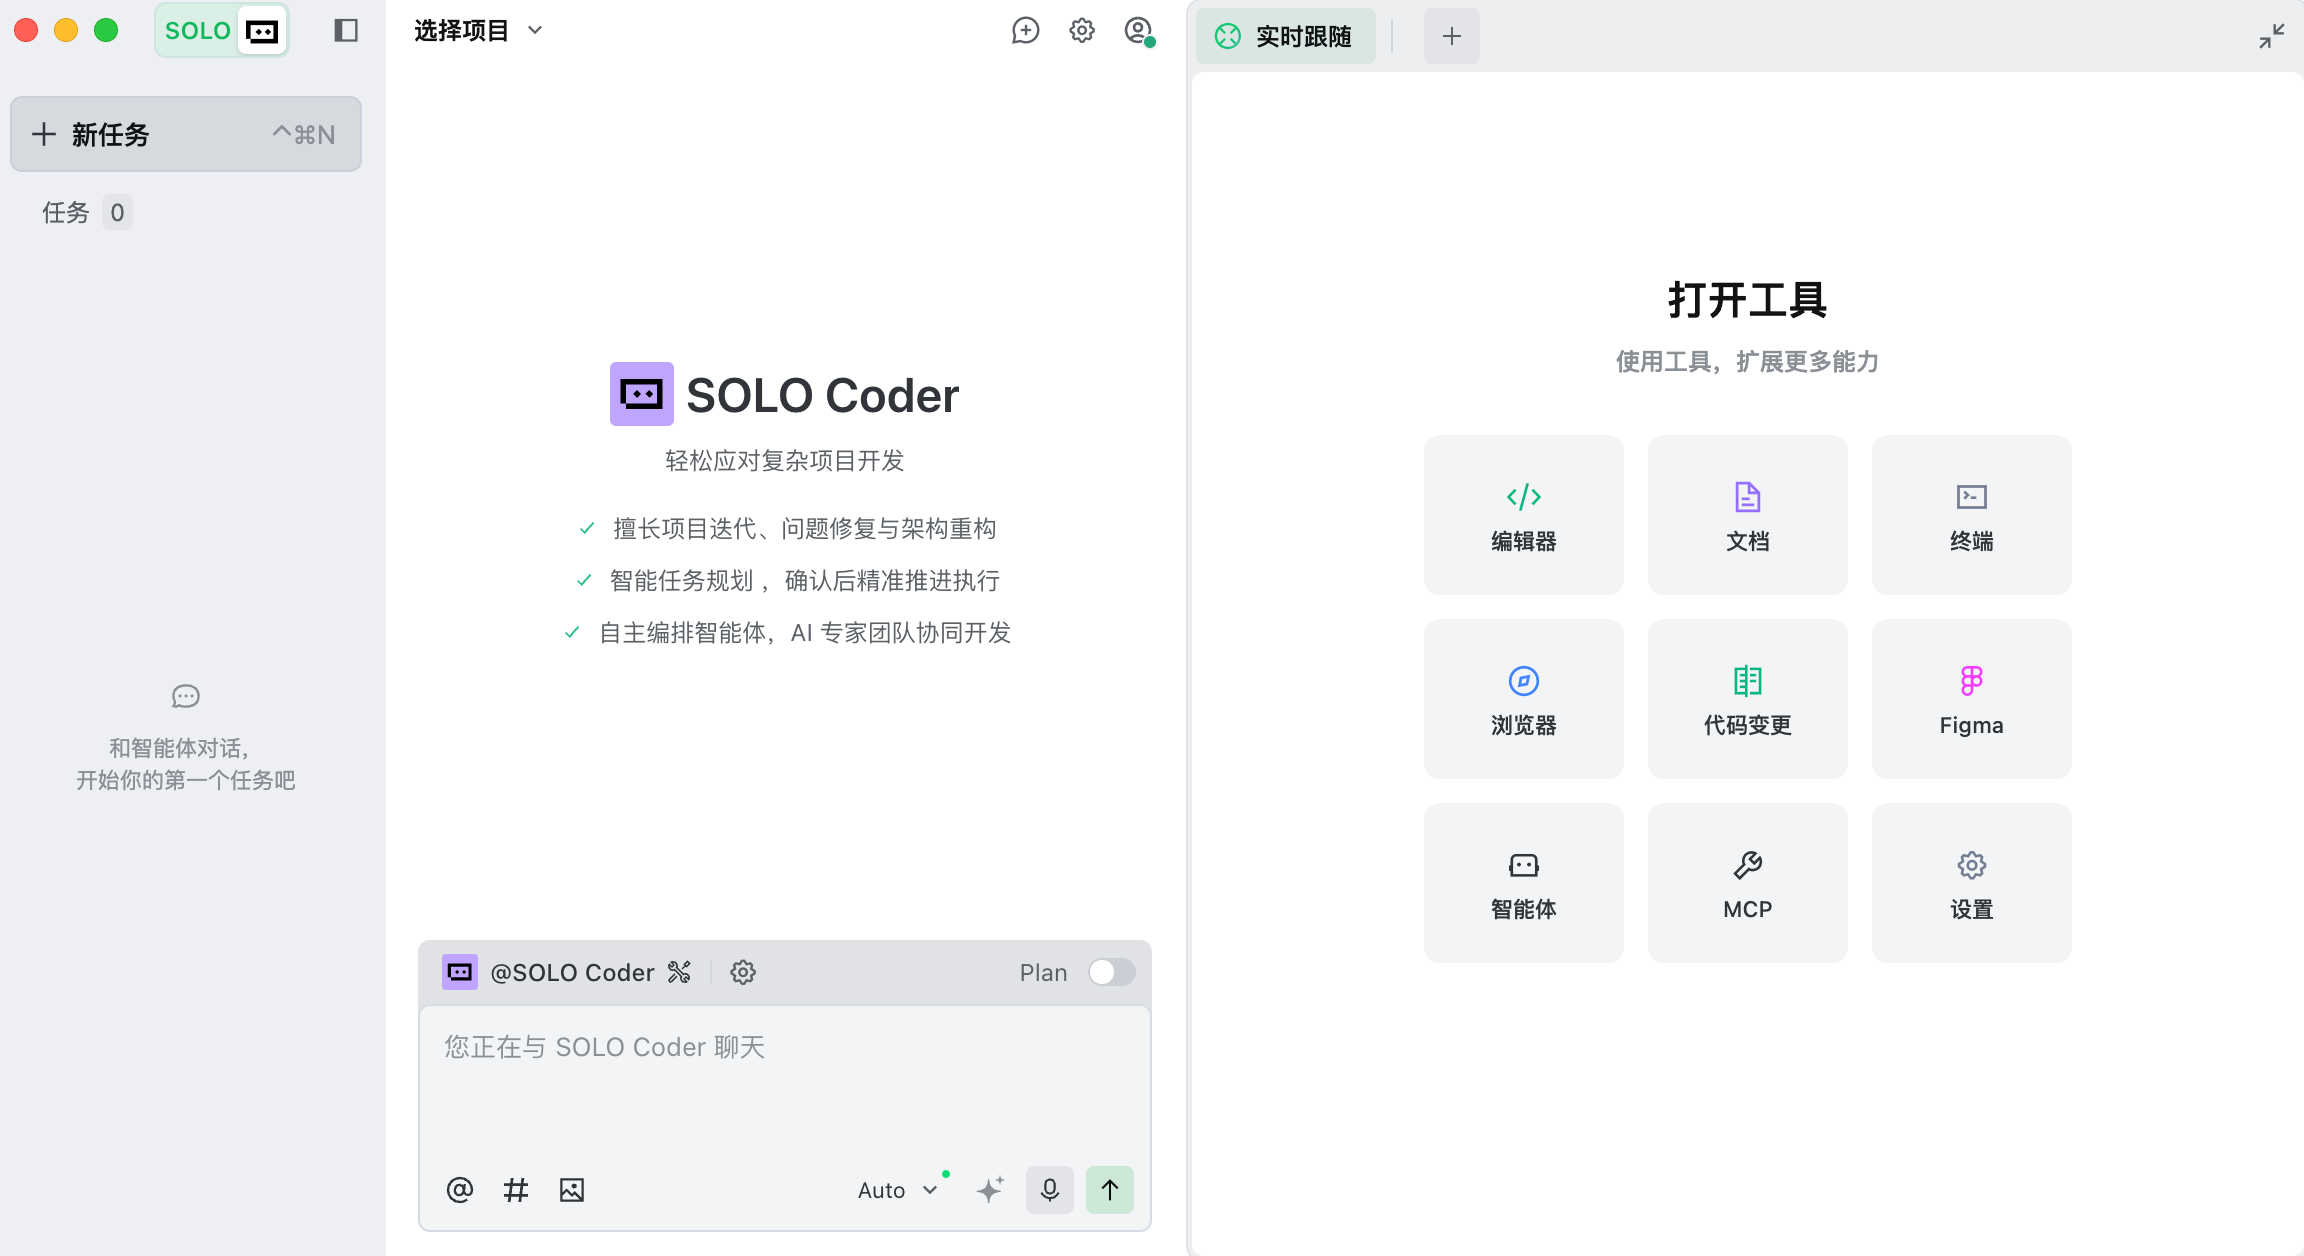Viewport: 2304px width, 1256px height.
Task: Click the new chat bubble icon
Action: [1025, 31]
